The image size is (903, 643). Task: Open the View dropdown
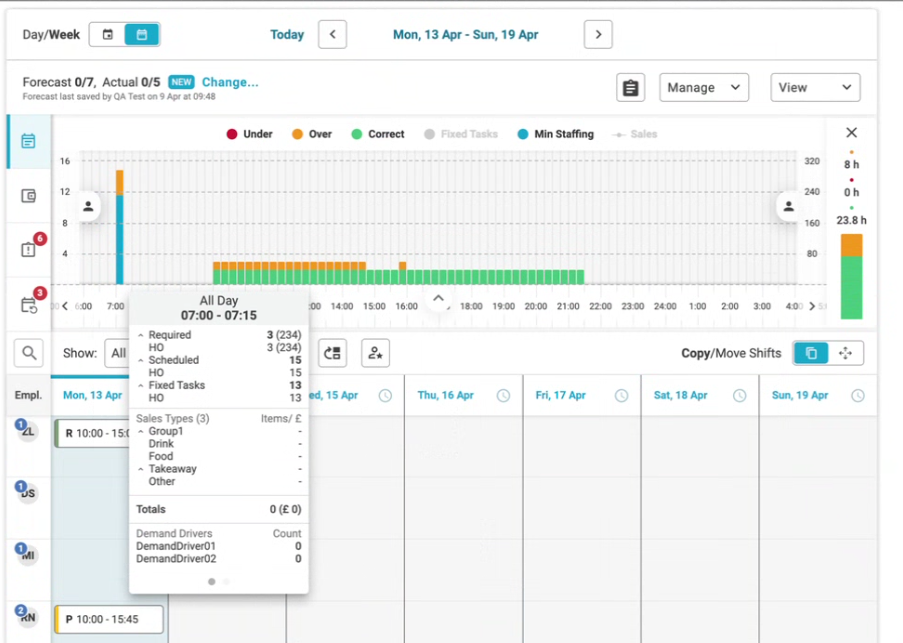815,88
